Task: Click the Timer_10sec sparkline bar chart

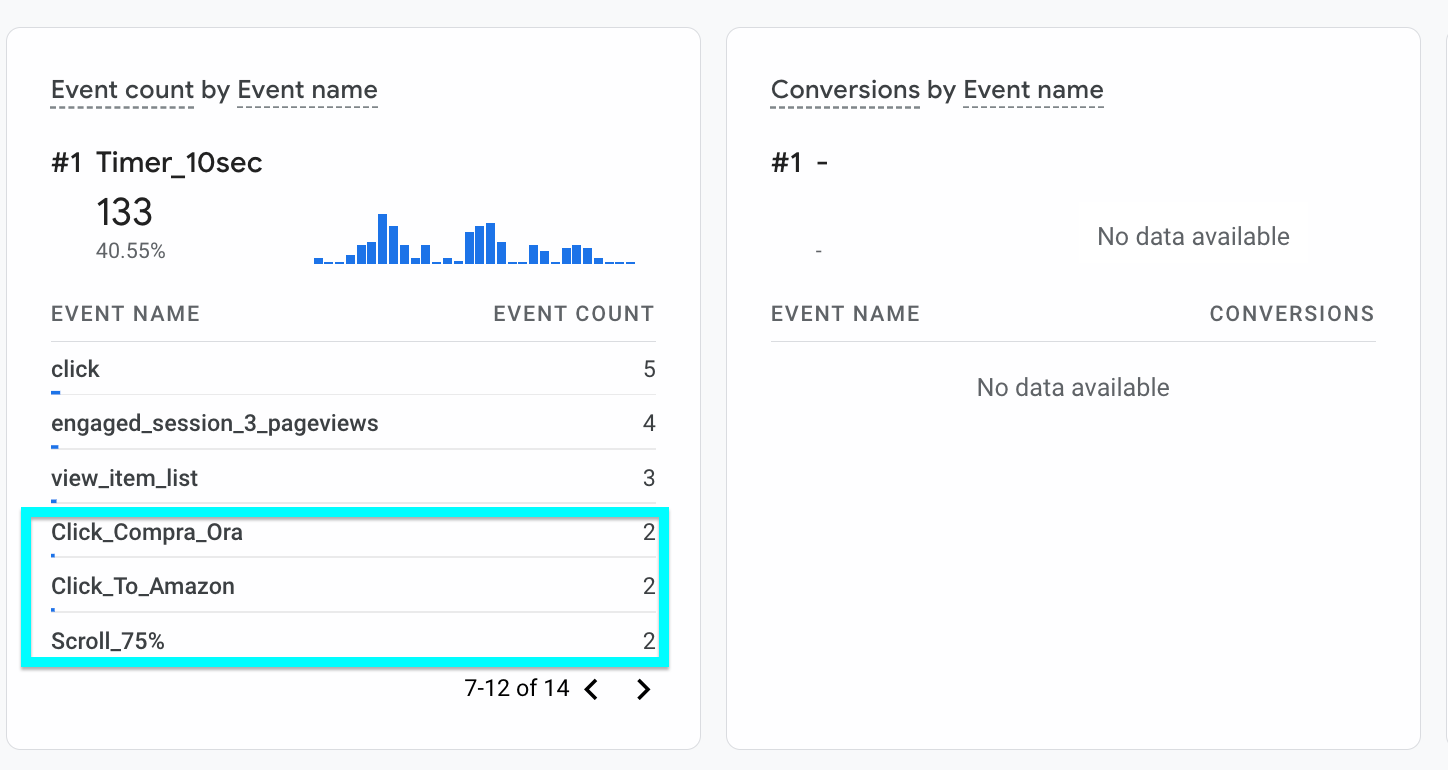Action: tap(474, 239)
